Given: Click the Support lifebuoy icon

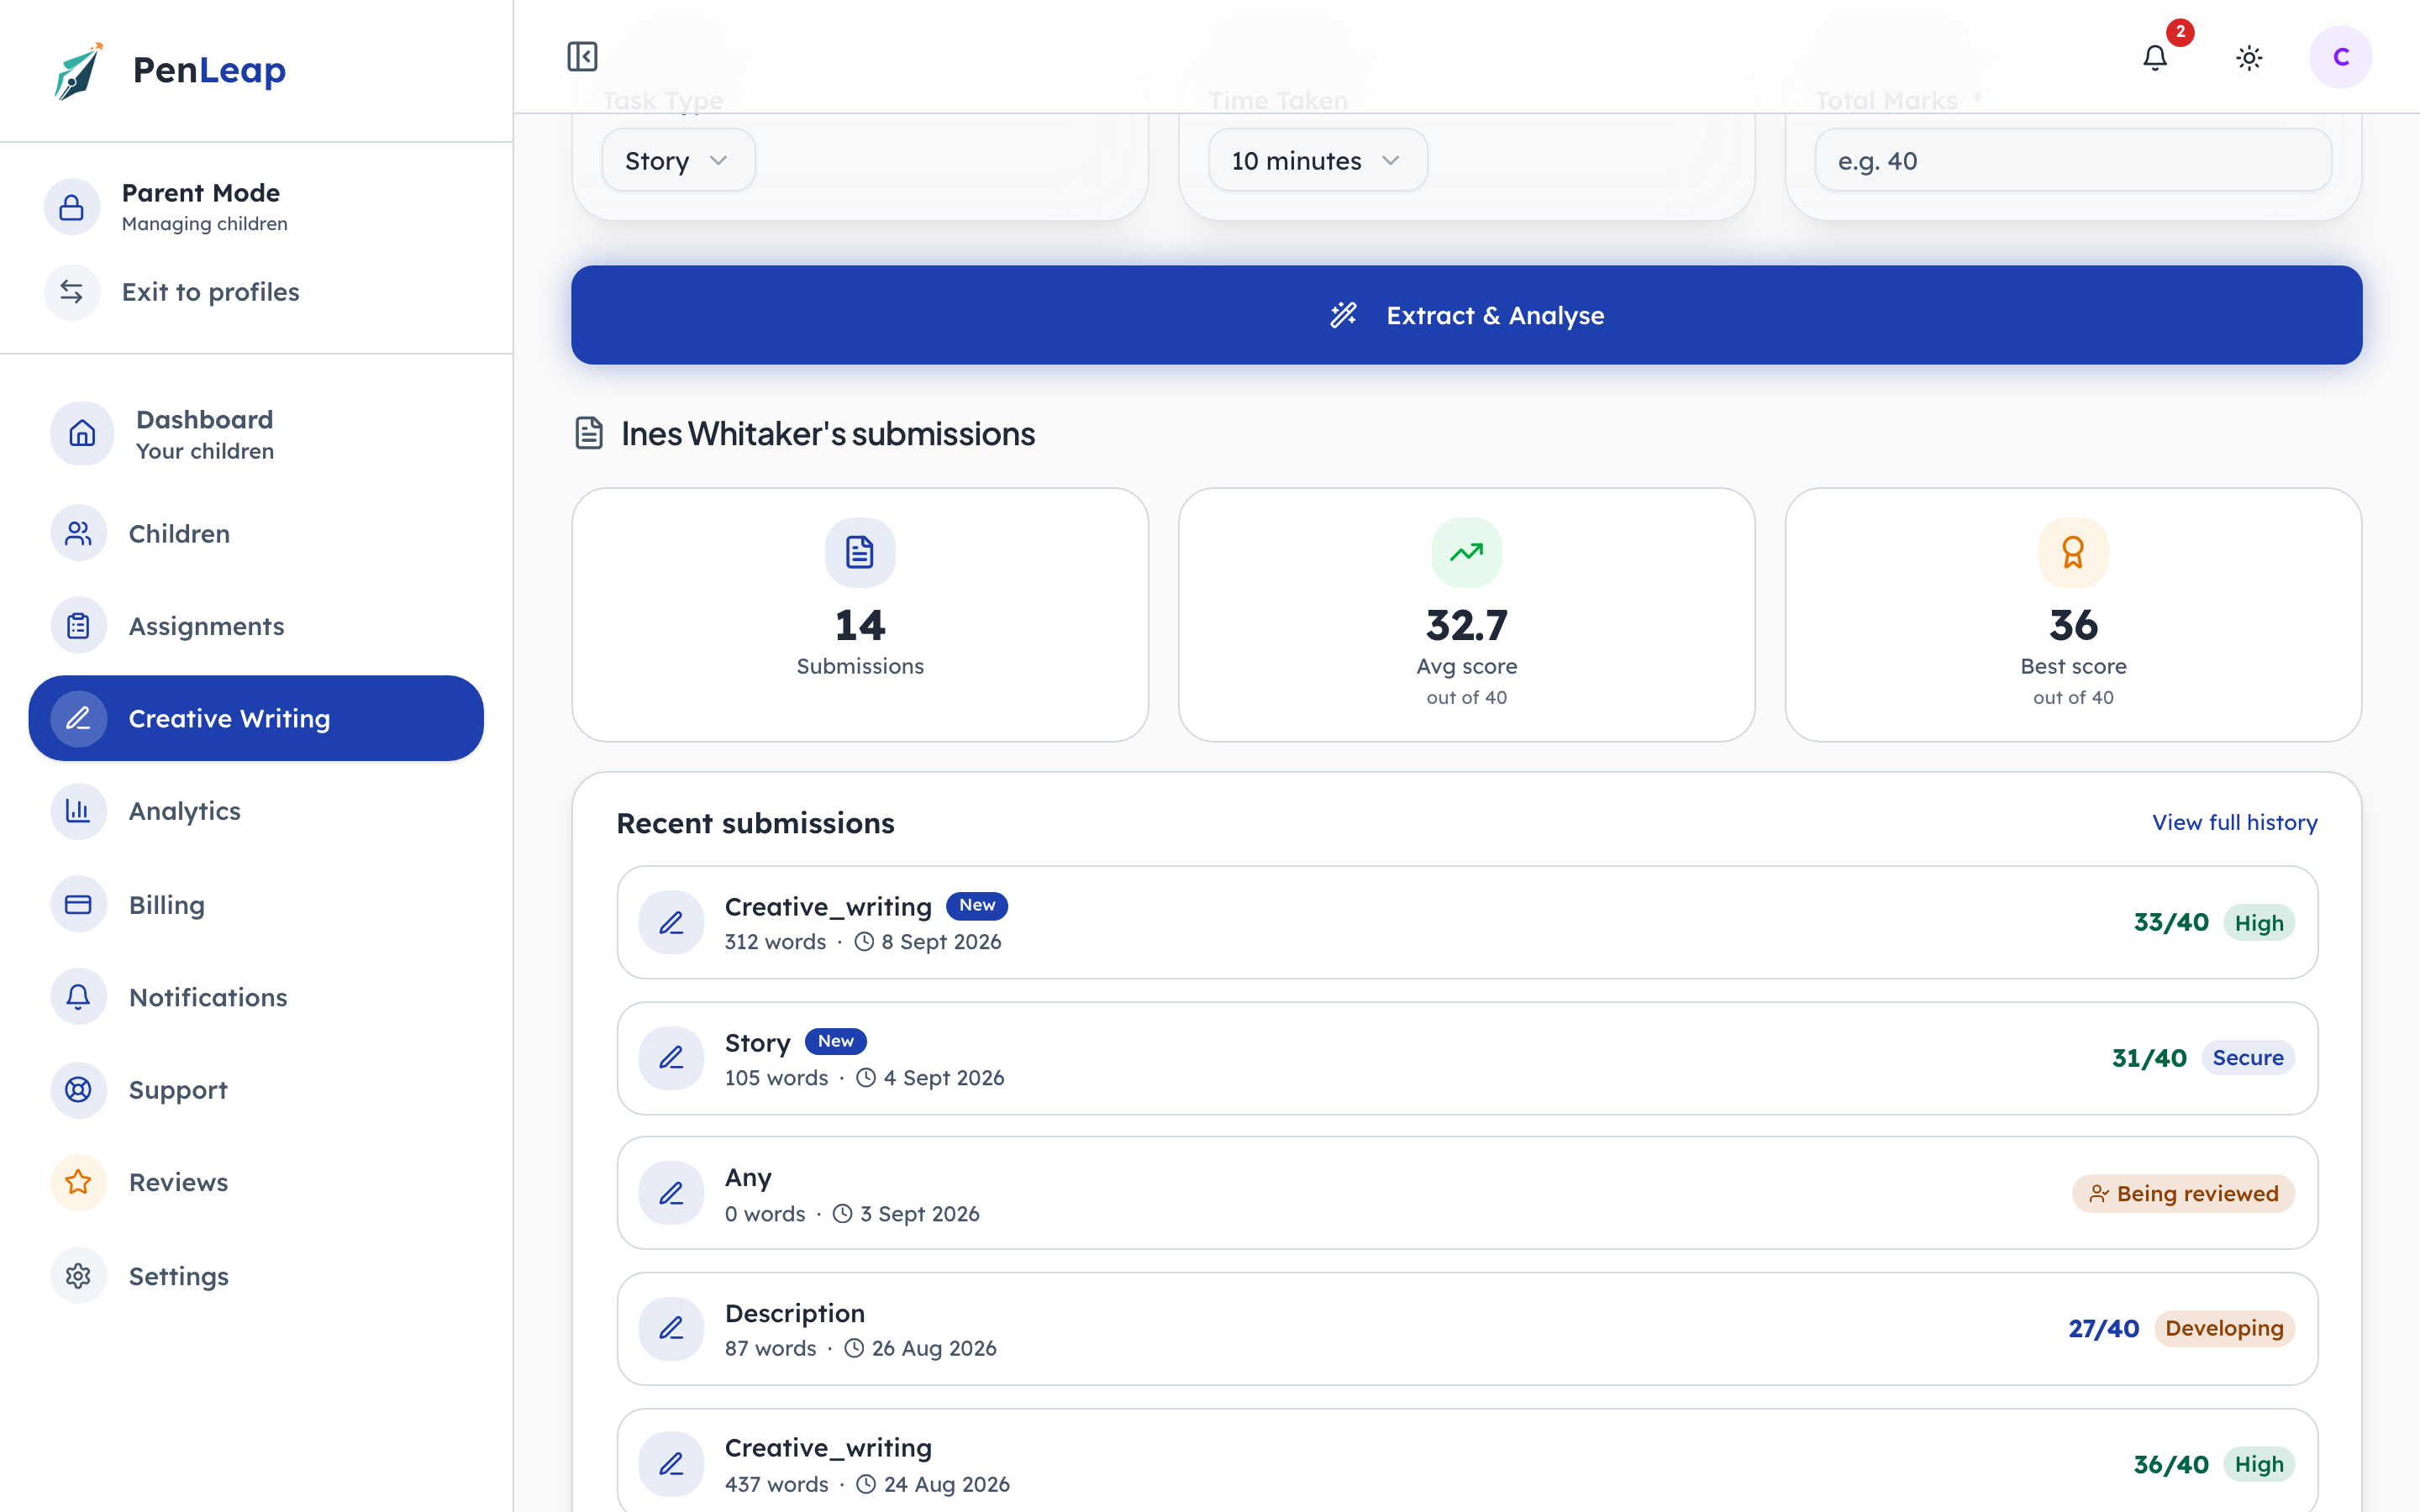Looking at the screenshot, I should pyautogui.click(x=79, y=1090).
